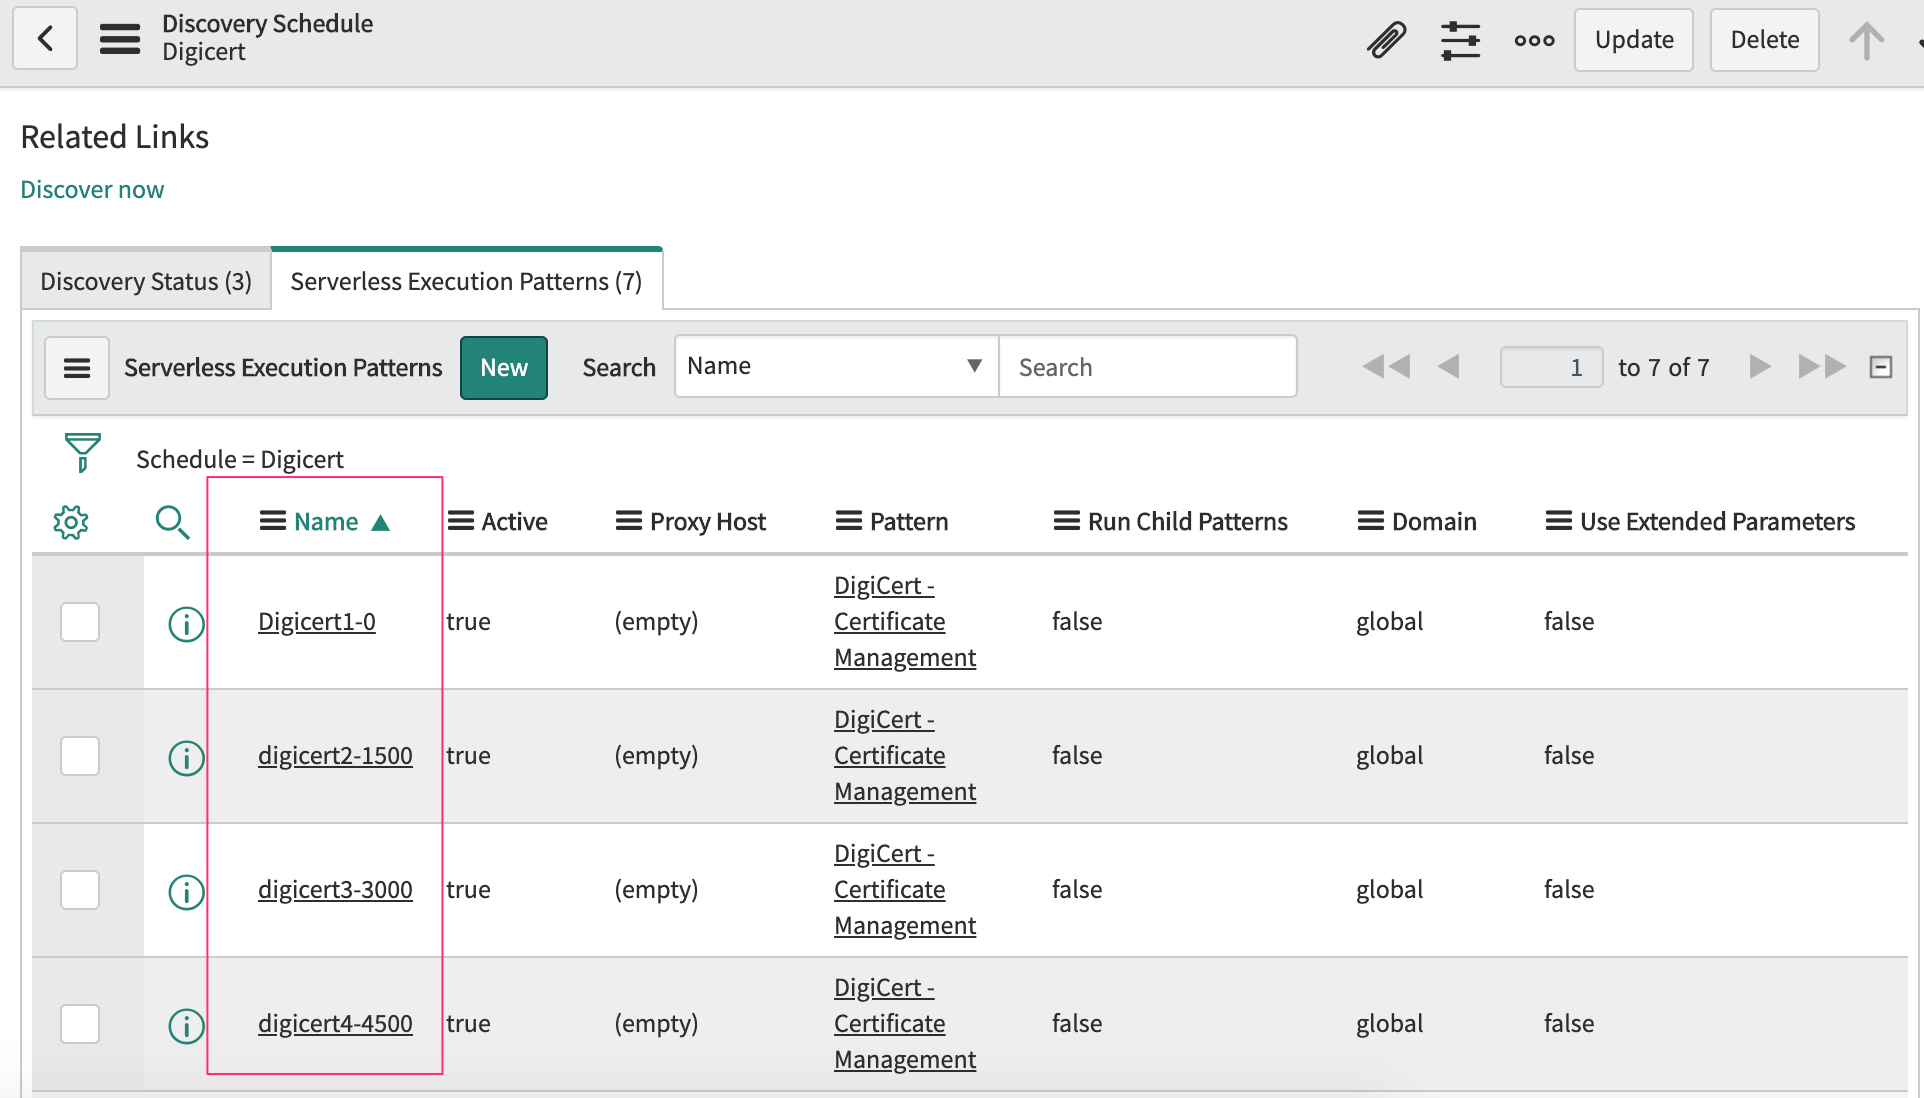Open the three-dots more options menu
1924x1098 pixels.
1534,40
